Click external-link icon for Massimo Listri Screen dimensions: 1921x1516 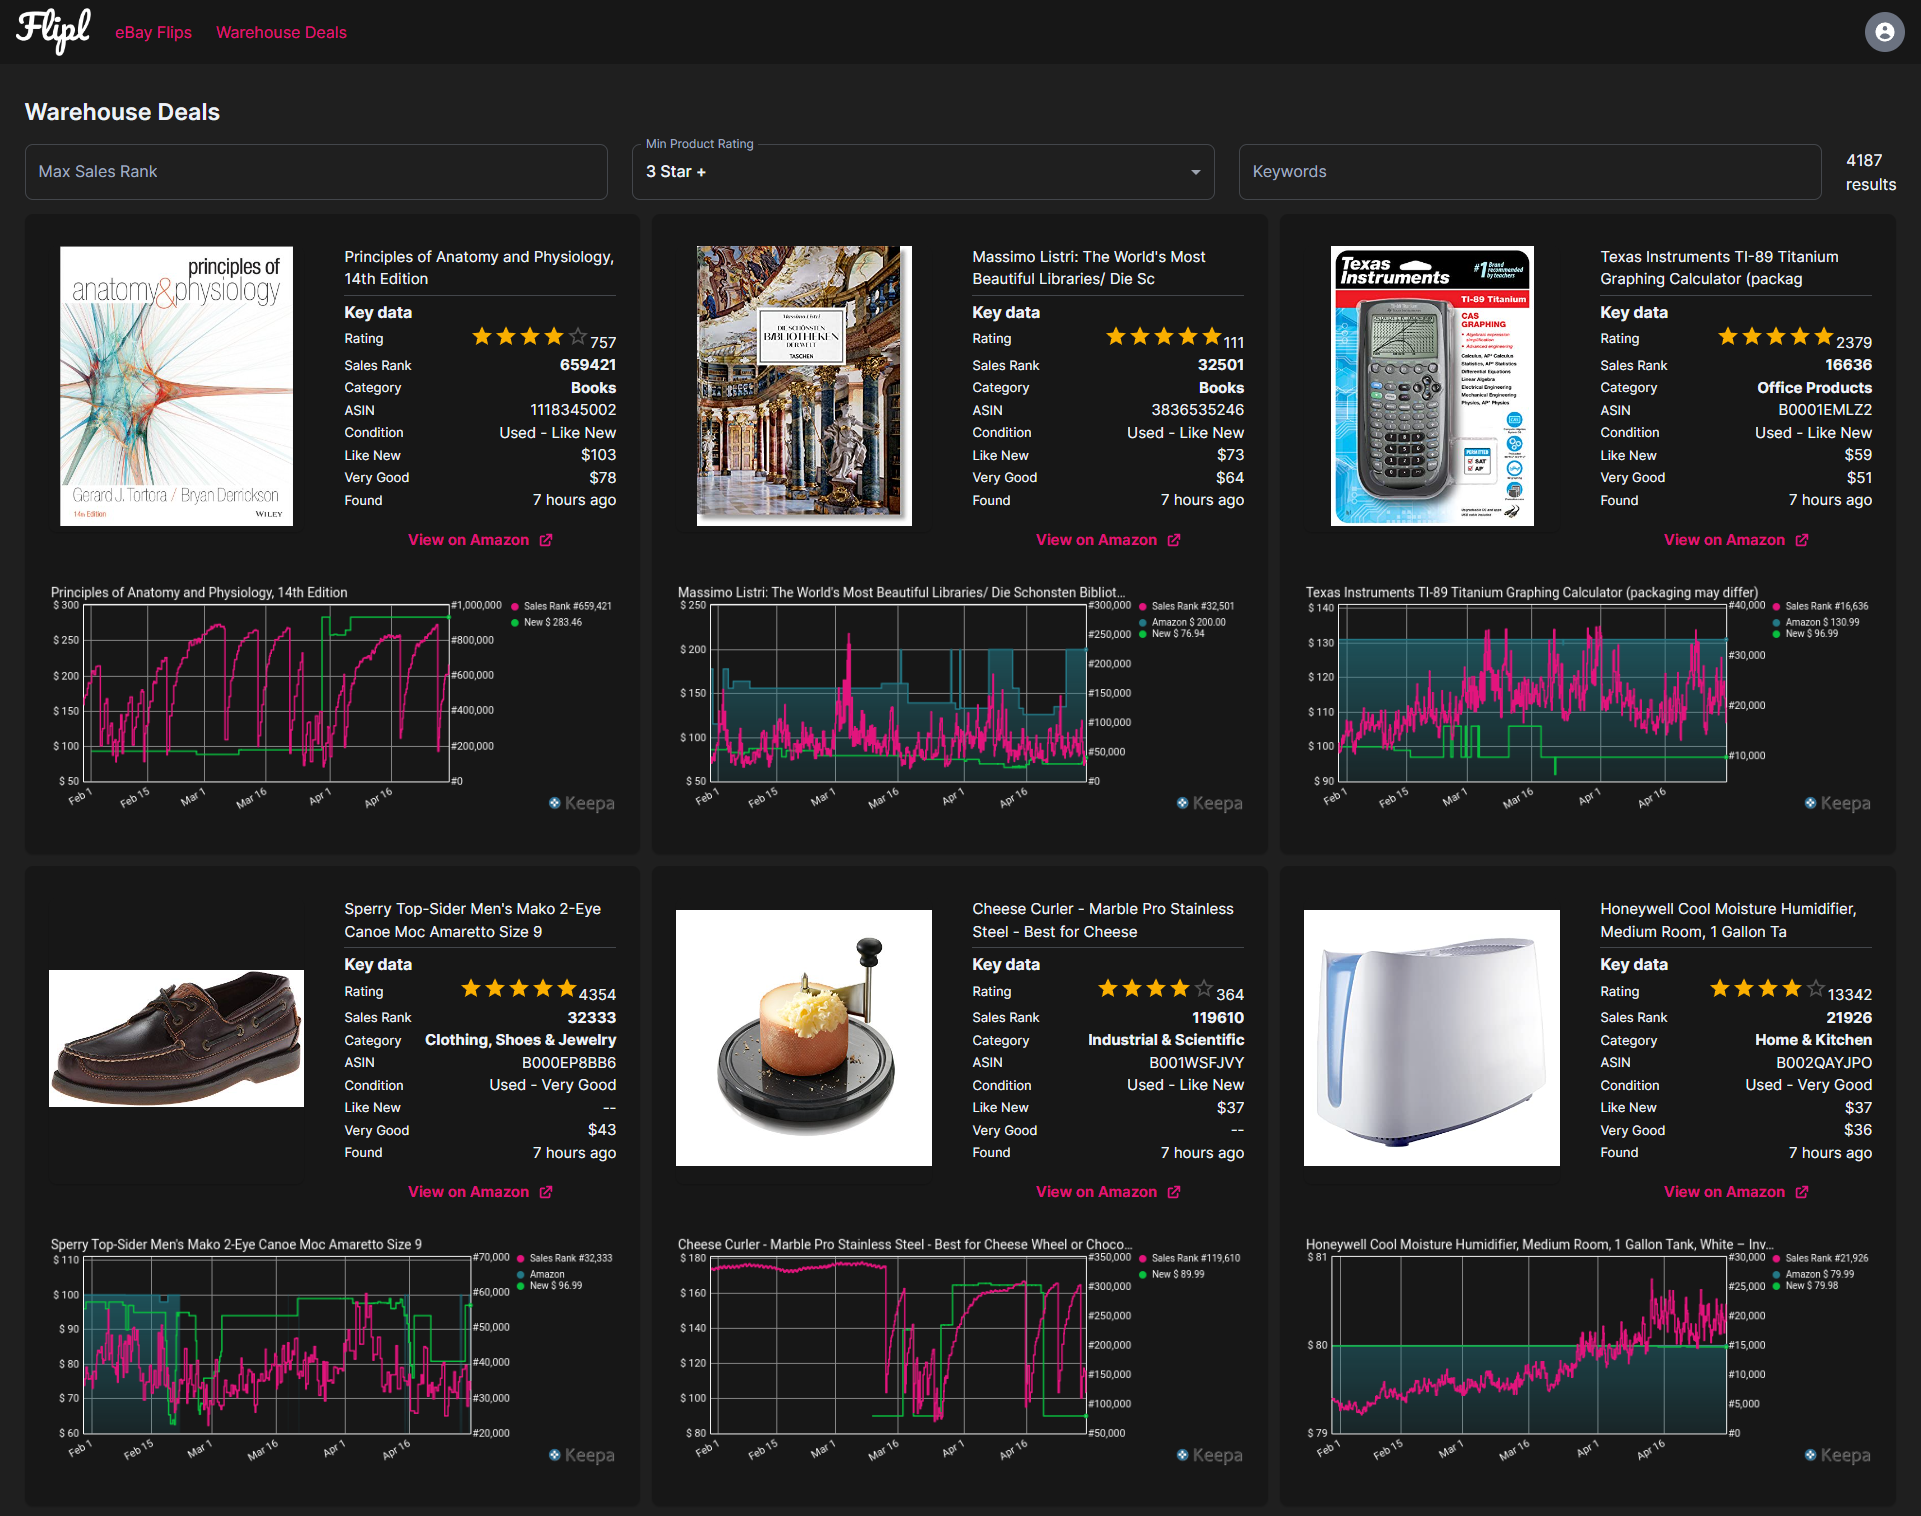click(x=1174, y=540)
